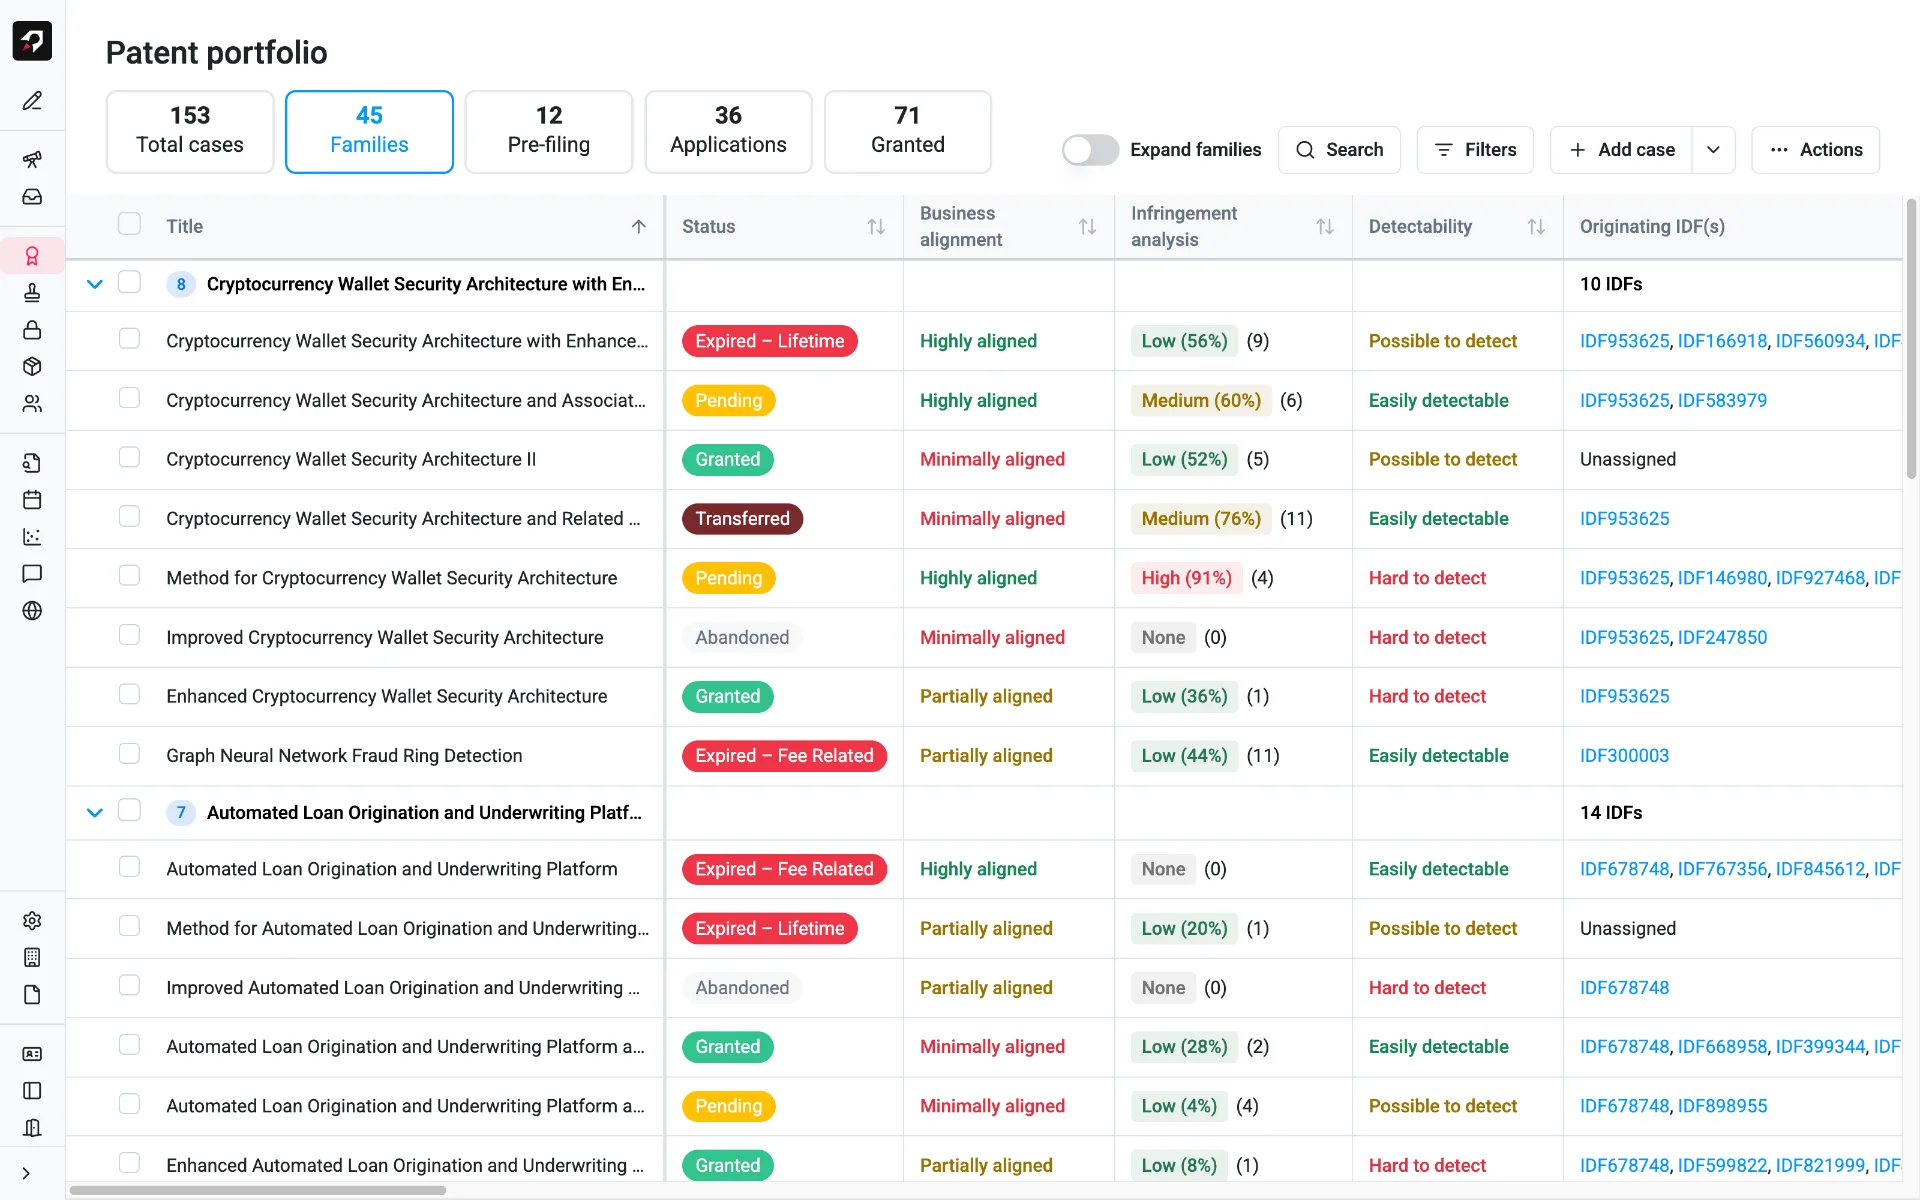Open the box package icon in sidebar

click(x=32, y=367)
